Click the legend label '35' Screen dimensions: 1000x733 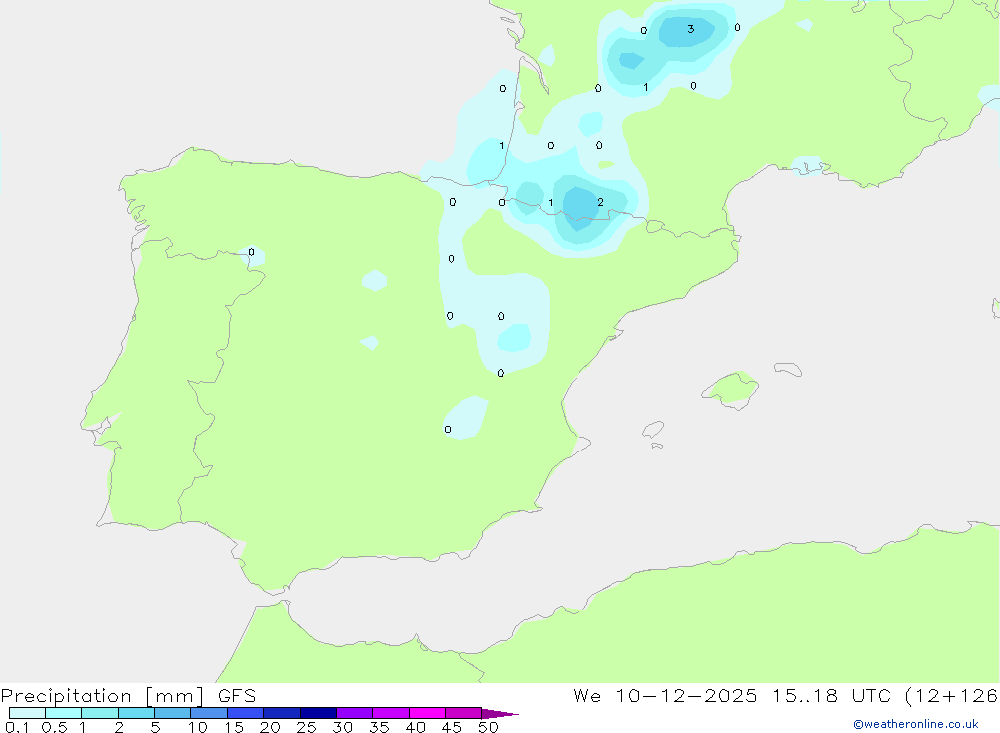point(379,727)
